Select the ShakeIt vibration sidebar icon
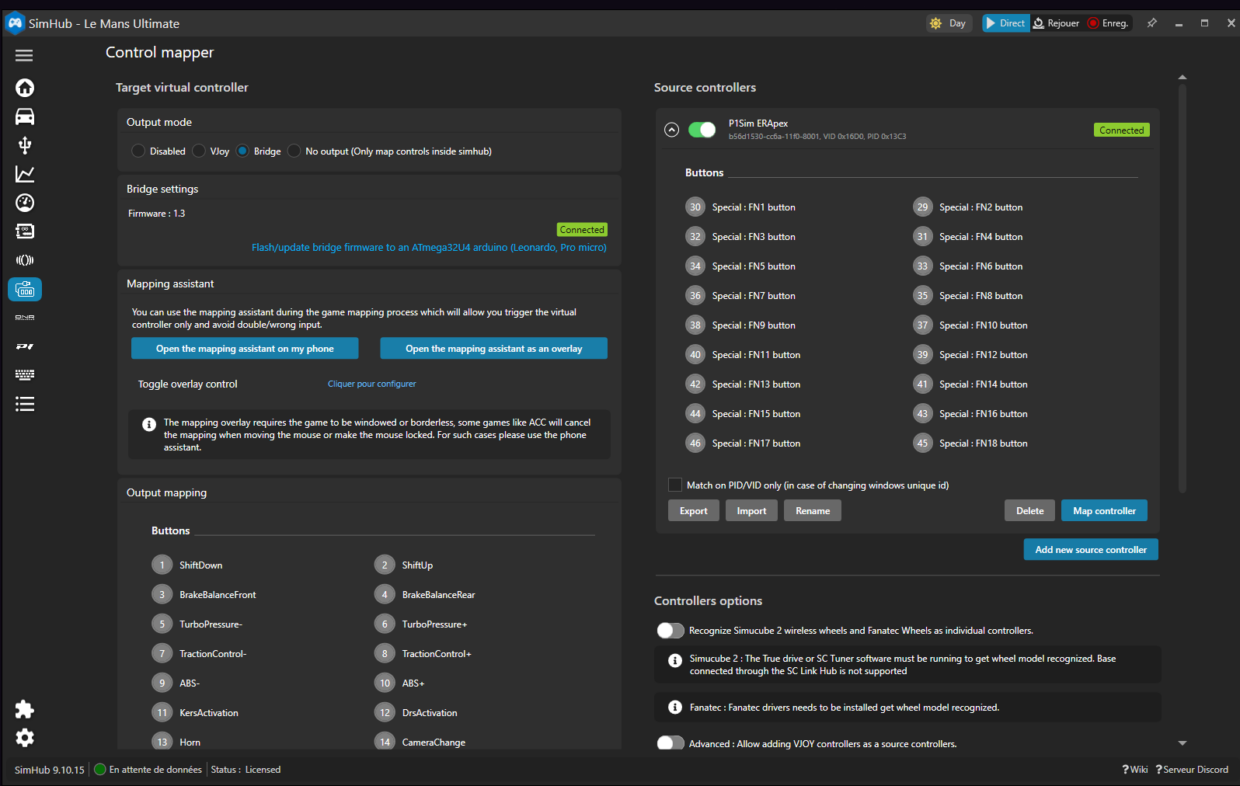 tap(24, 259)
